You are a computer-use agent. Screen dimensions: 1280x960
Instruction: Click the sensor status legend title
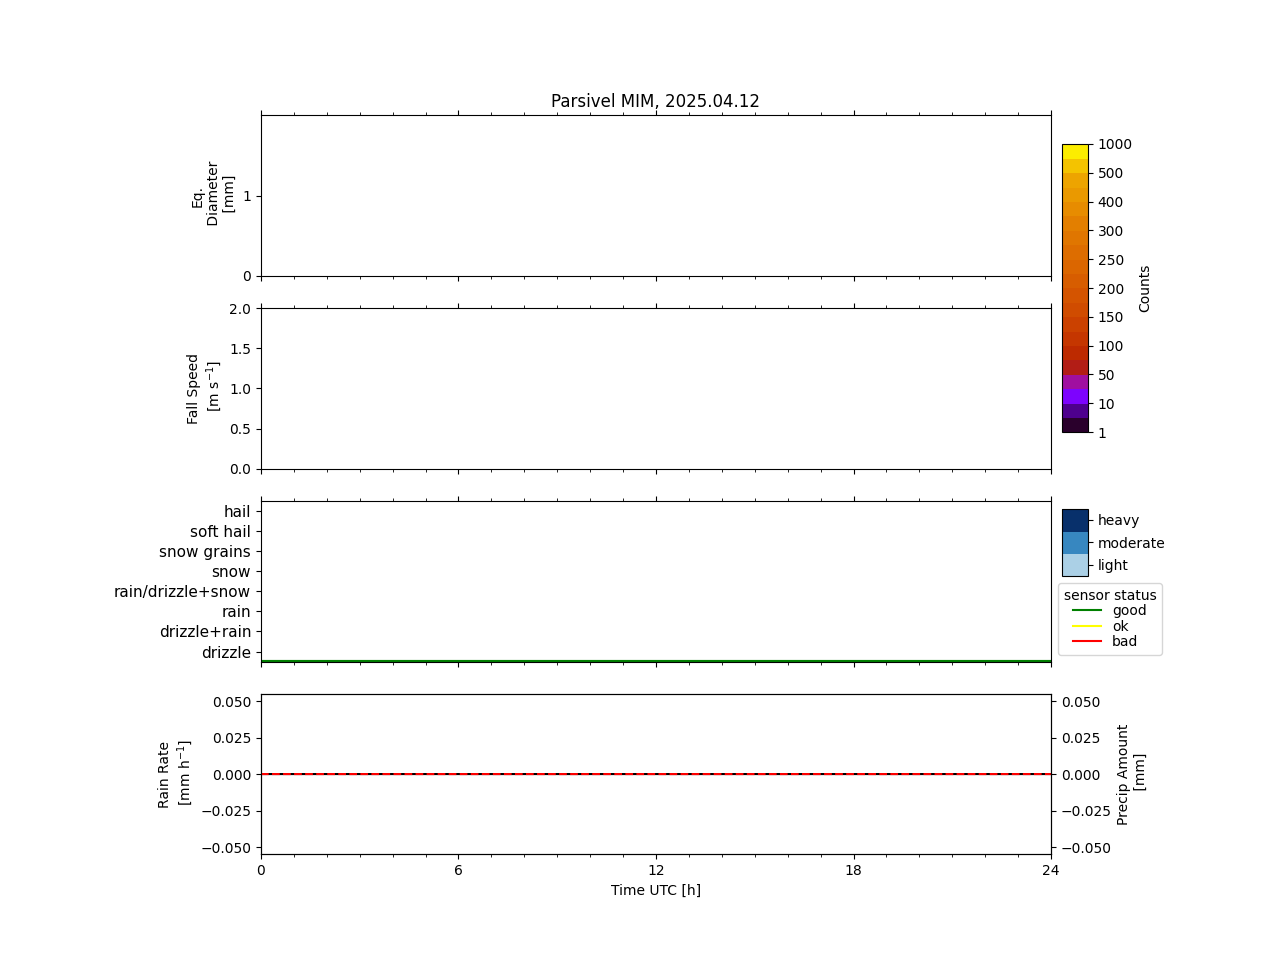coord(1110,595)
